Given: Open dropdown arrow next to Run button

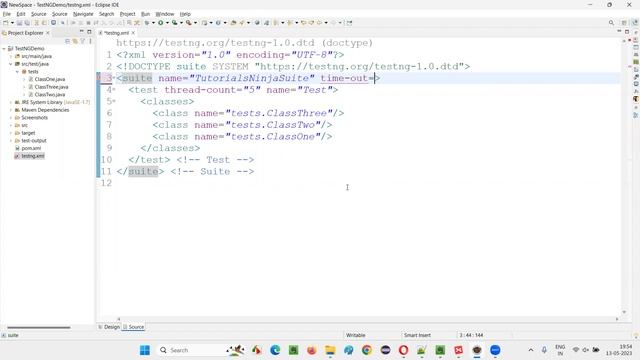Looking at the screenshot, I should point(167,23).
